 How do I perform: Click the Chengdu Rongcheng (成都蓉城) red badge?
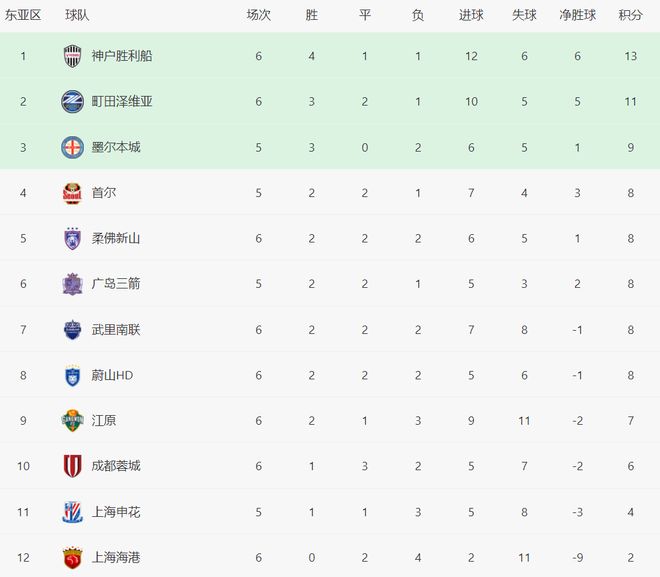point(72,466)
